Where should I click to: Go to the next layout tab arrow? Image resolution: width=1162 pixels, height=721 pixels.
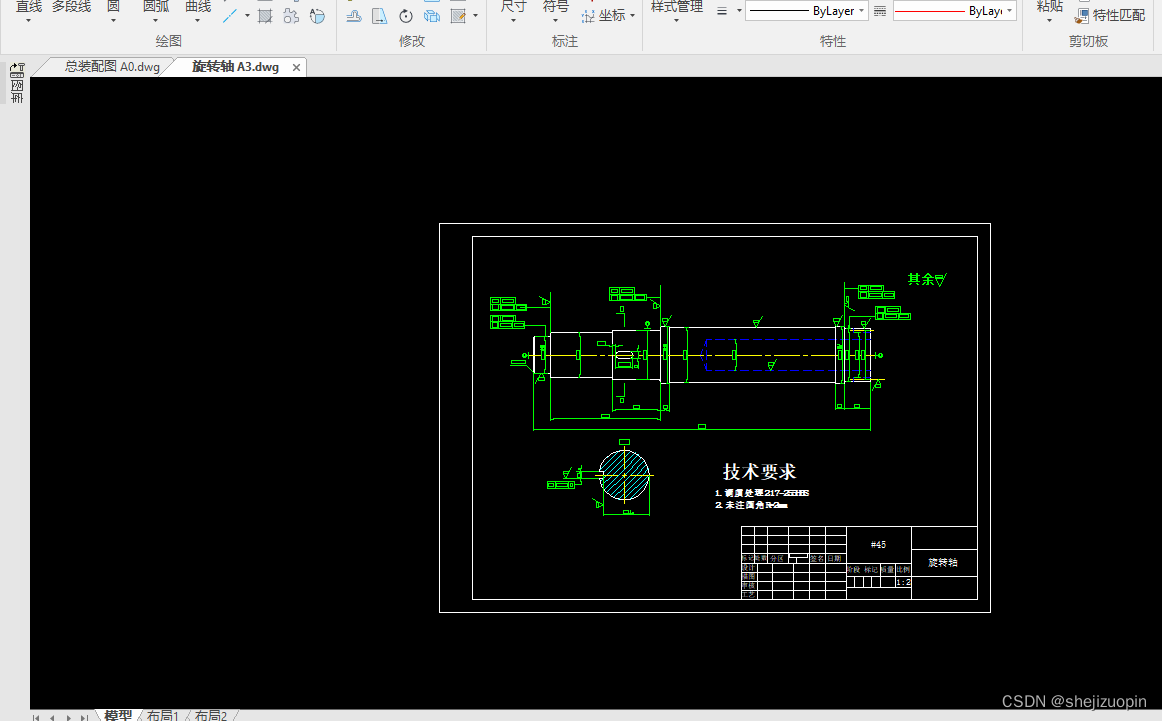click(68, 717)
